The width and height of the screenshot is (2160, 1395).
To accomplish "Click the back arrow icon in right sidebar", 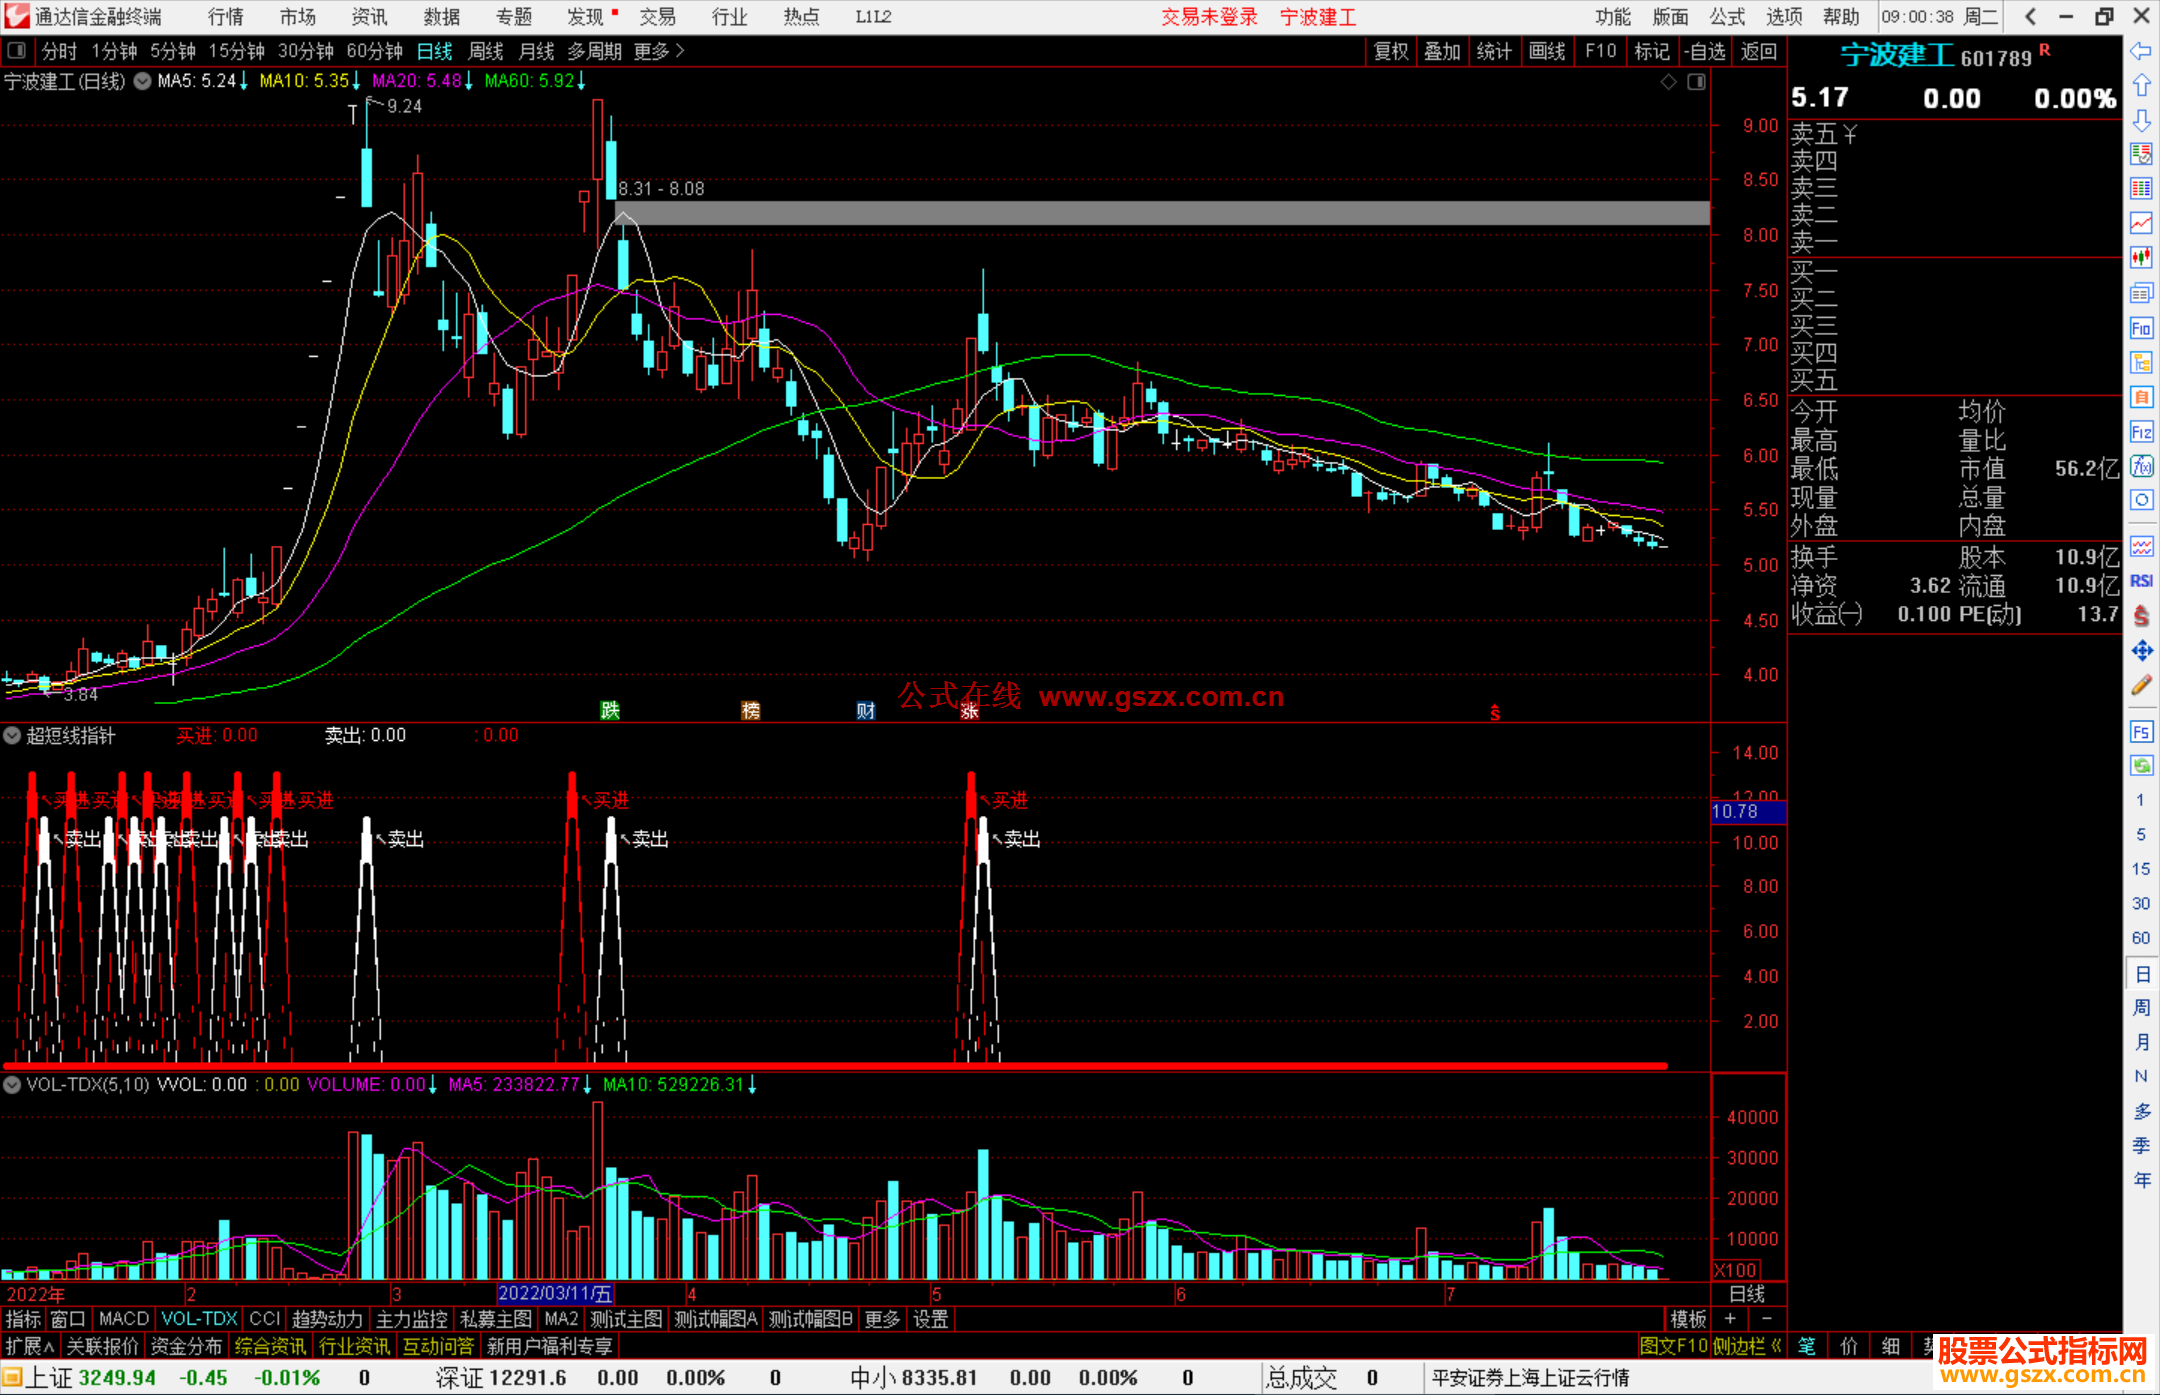I will pos(2141,51).
